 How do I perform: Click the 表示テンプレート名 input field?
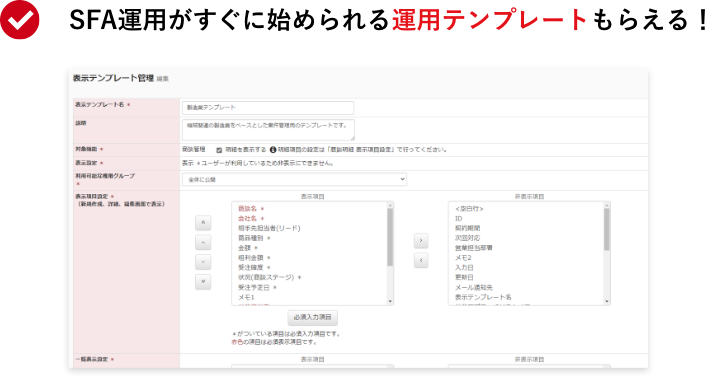pyautogui.click(x=268, y=108)
